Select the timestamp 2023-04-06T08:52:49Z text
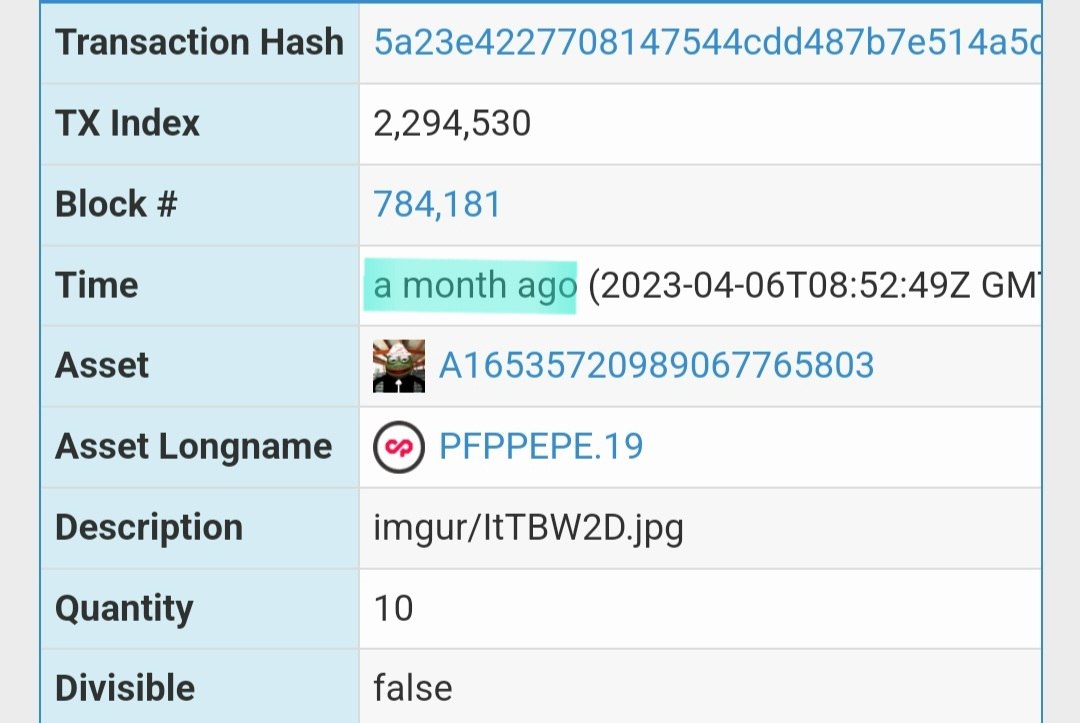Viewport: 1080px width, 723px height. tap(786, 286)
